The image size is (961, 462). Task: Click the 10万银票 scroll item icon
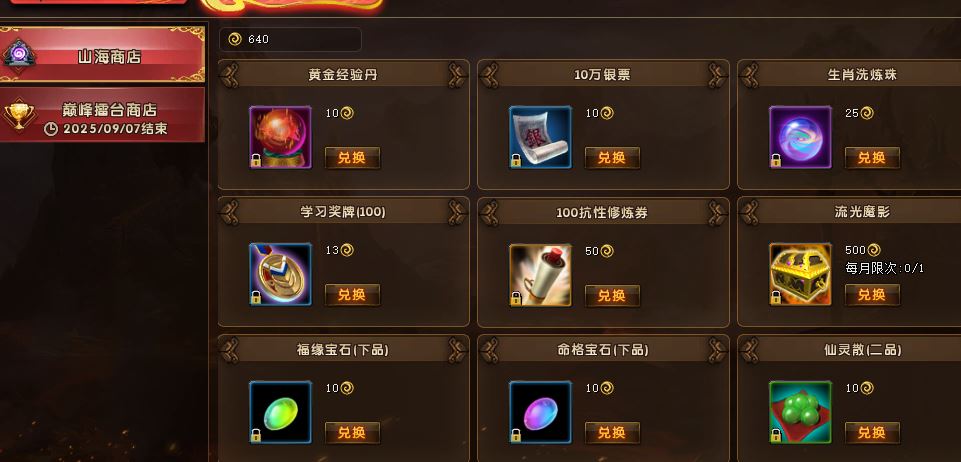[540, 137]
